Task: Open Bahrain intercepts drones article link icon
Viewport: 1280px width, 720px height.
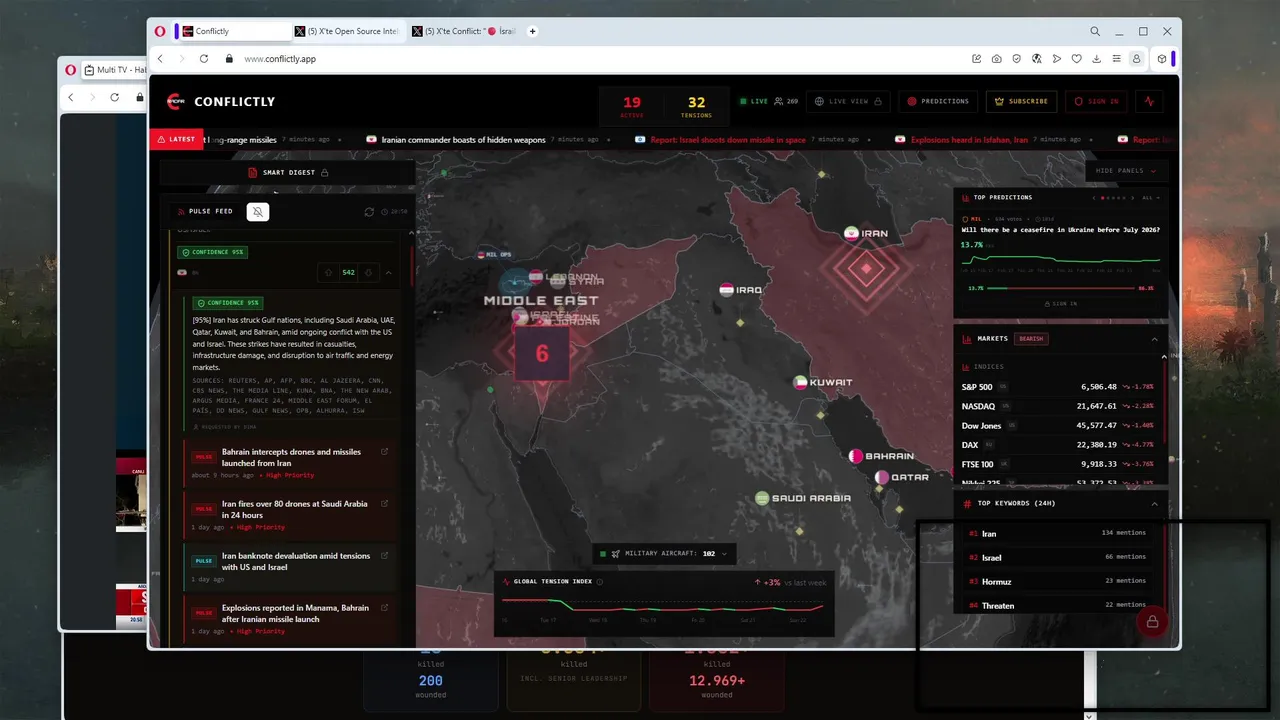Action: coord(384,452)
